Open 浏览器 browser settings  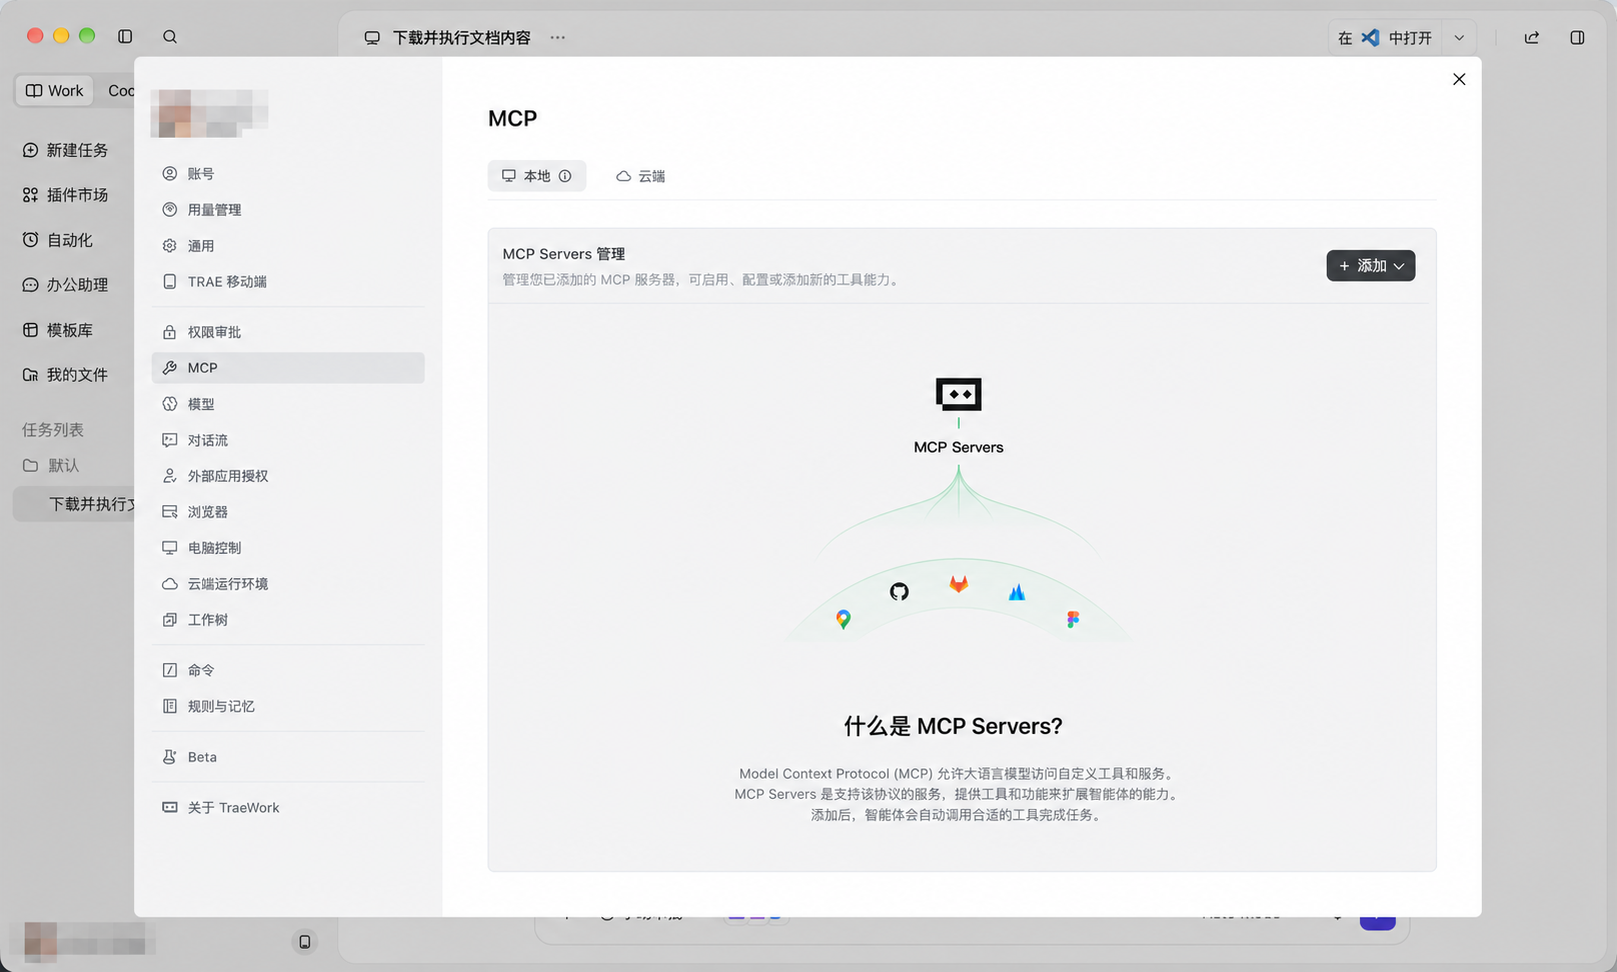tap(288, 512)
